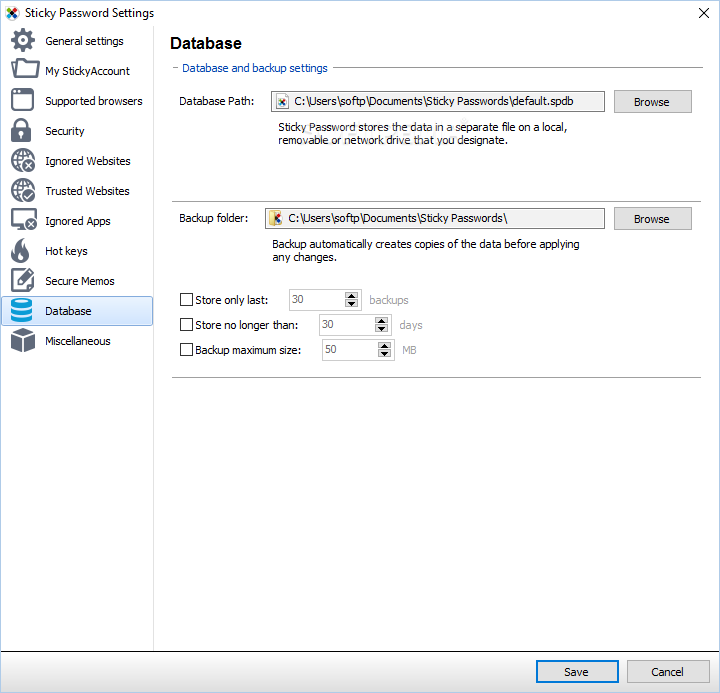The width and height of the screenshot is (720, 693).
Task: Click the Miscellaneous box icon
Action: 23,340
